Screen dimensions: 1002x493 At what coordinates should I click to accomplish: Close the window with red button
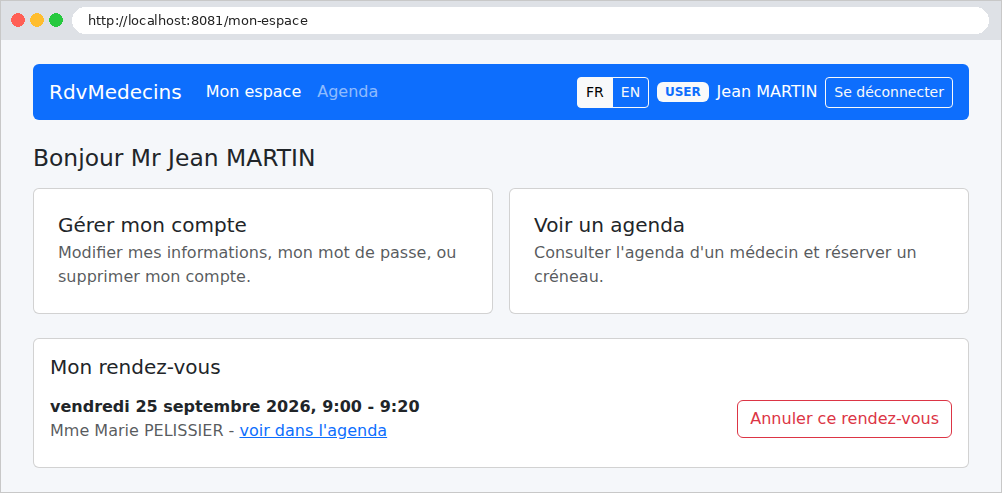coord(18,20)
